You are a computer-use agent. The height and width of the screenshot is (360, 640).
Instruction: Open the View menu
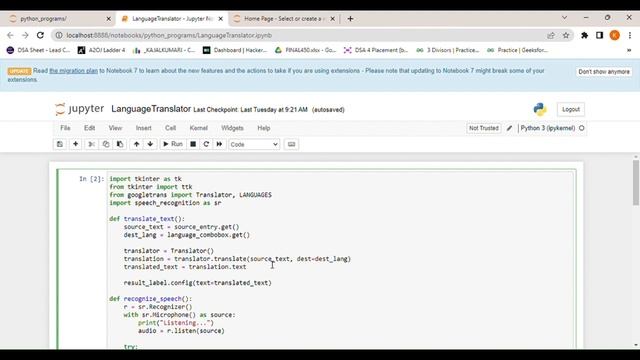[115, 128]
